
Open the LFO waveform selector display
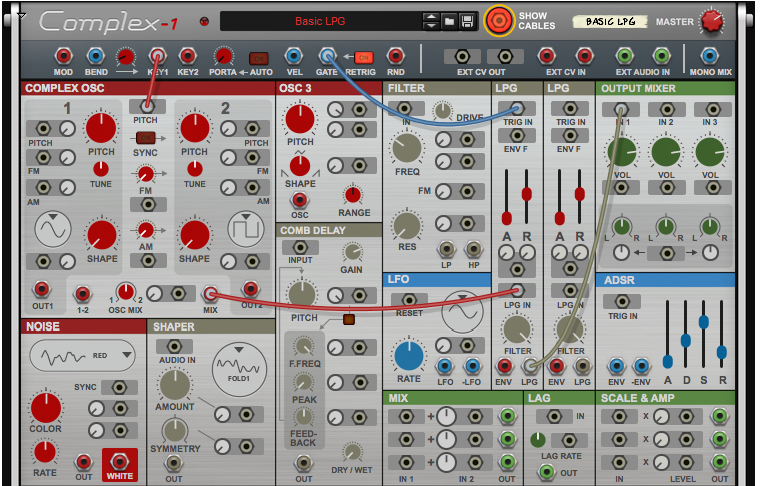(x=462, y=312)
